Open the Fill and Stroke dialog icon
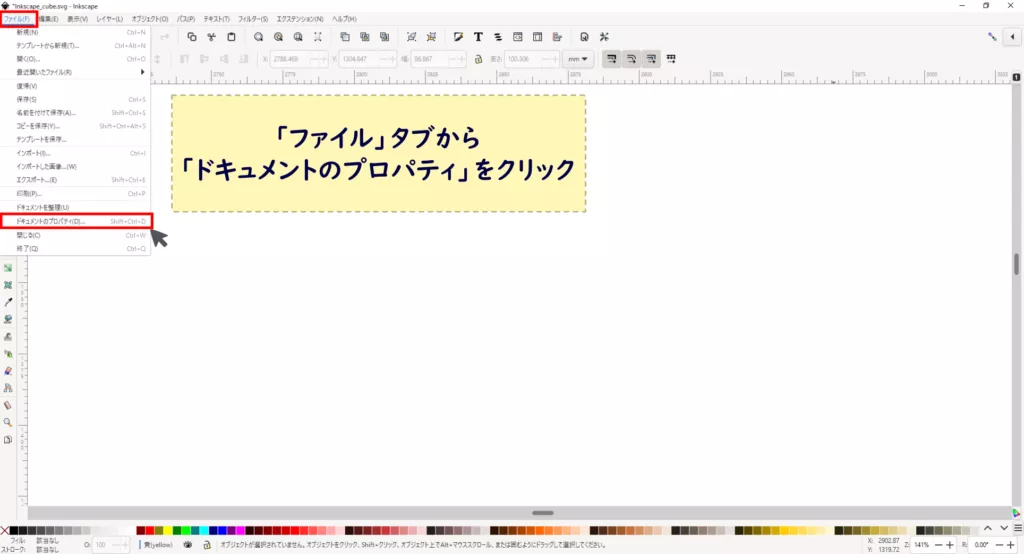Viewport: 1024px width, 554px height. coord(458,37)
